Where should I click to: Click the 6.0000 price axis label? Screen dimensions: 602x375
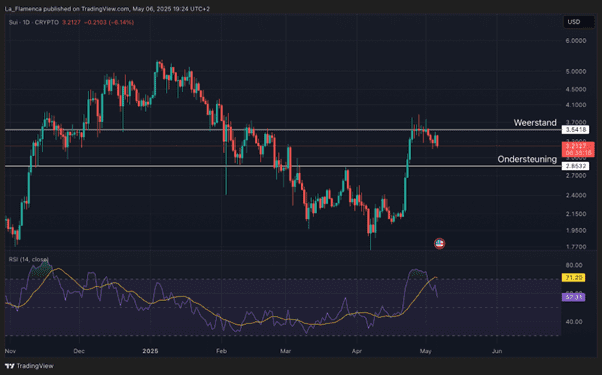(576, 40)
